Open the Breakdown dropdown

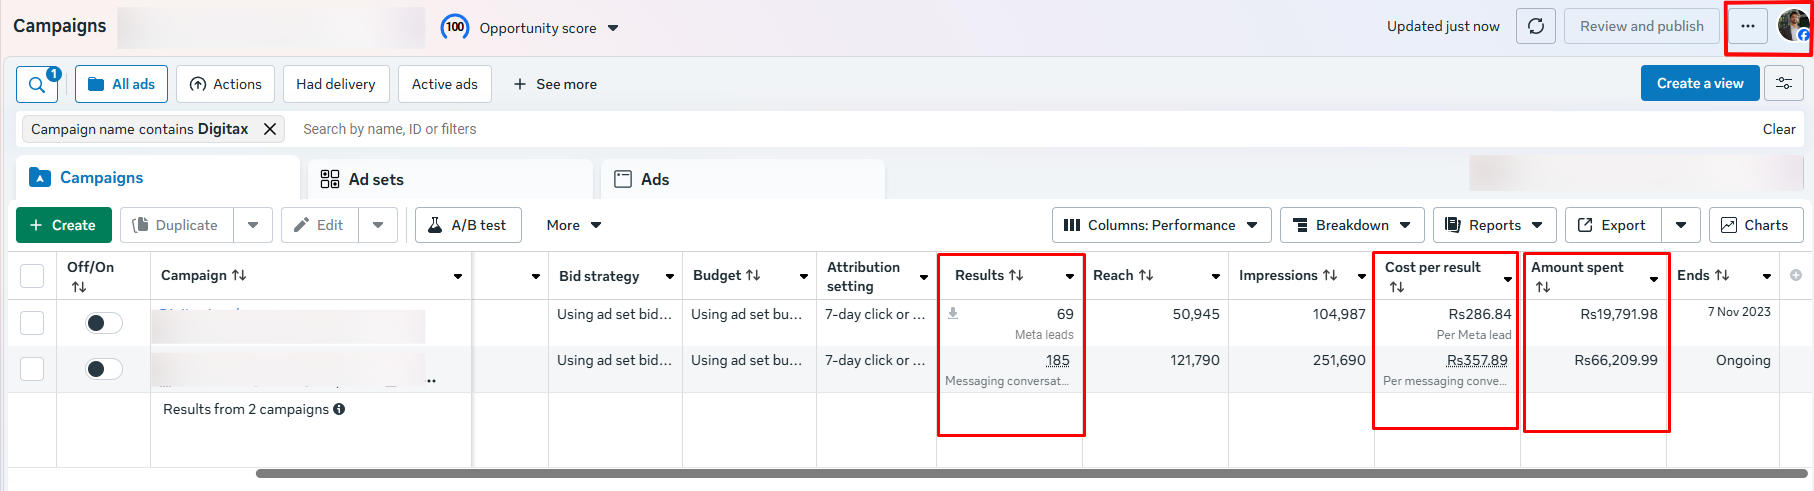1351,225
